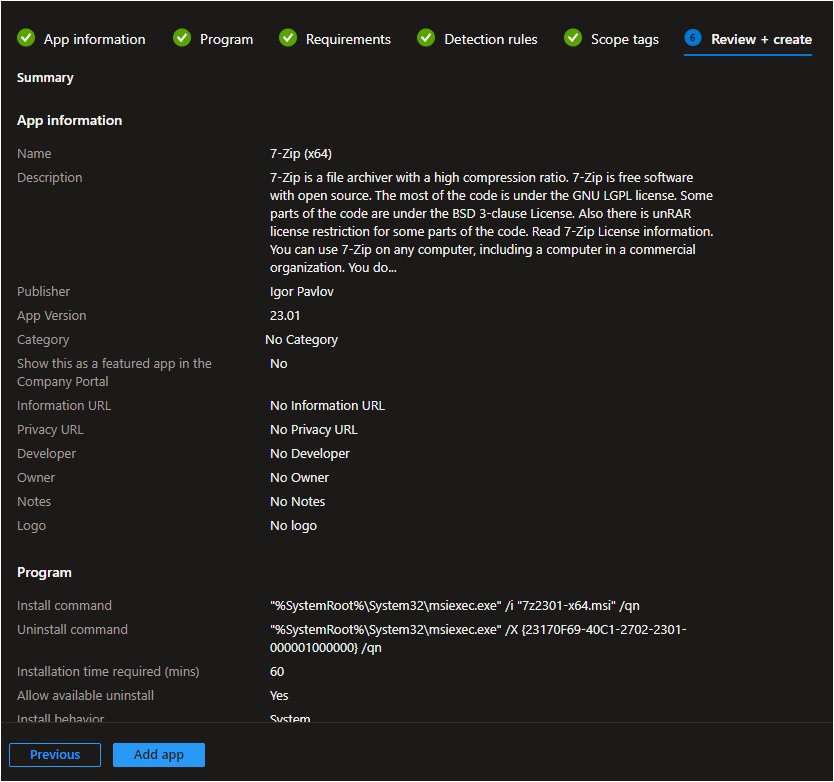Click the app name value 7-Zip (x64)
Viewport: 834px width, 782px height.
point(301,154)
